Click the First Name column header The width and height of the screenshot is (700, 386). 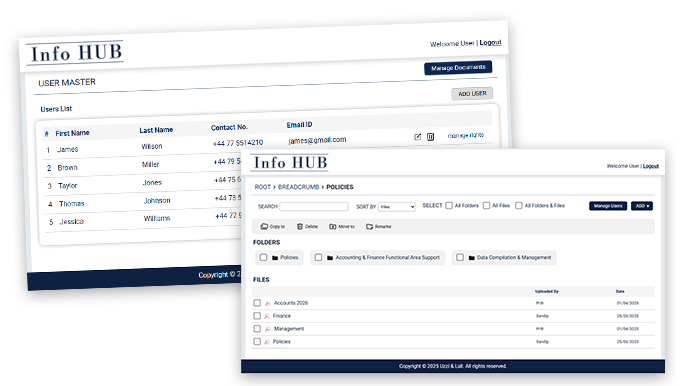pos(72,133)
